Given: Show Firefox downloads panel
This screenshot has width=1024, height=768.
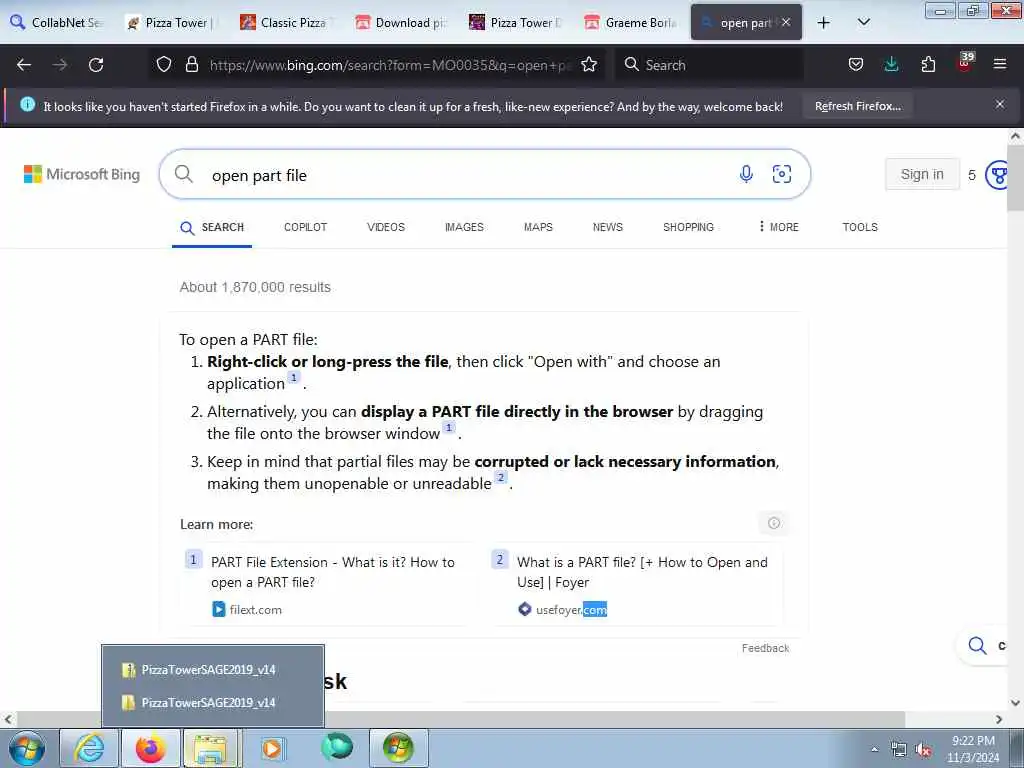Looking at the screenshot, I should pos(891,64).
